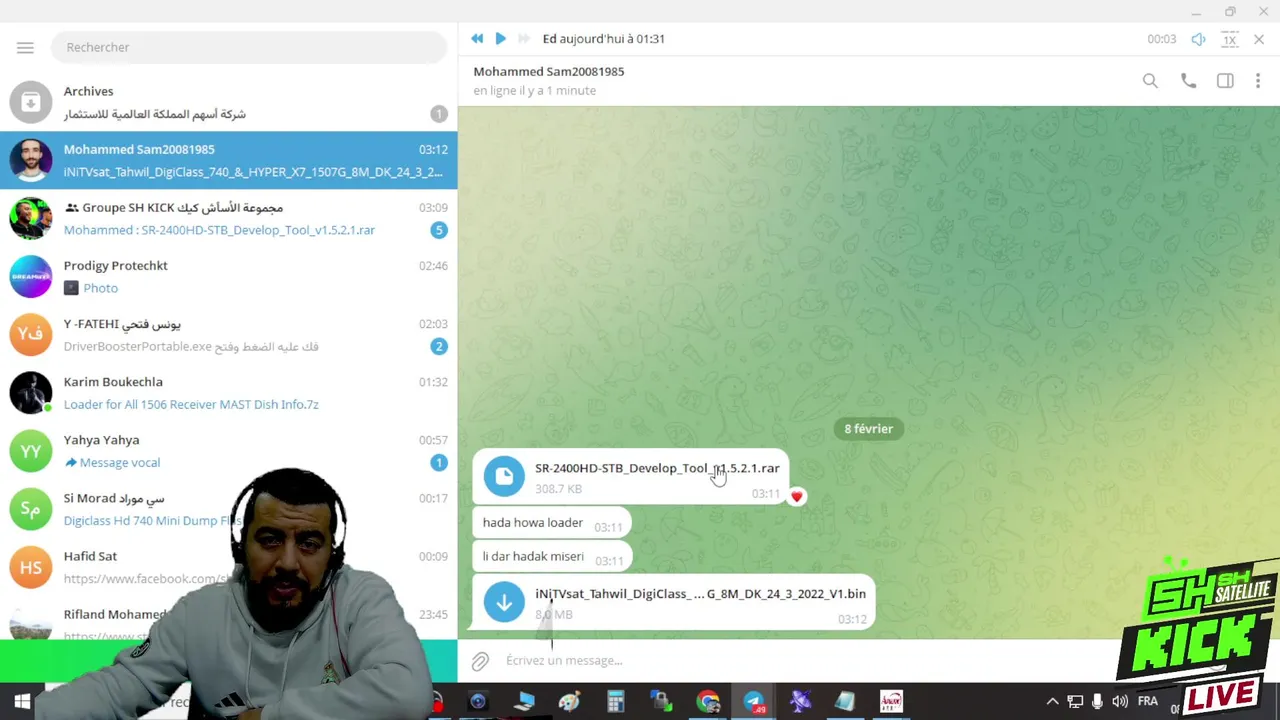This screenshot has height=720, width=1280.
Task: Open notebook app icon in taskbar
Action: tap(845, 702)
